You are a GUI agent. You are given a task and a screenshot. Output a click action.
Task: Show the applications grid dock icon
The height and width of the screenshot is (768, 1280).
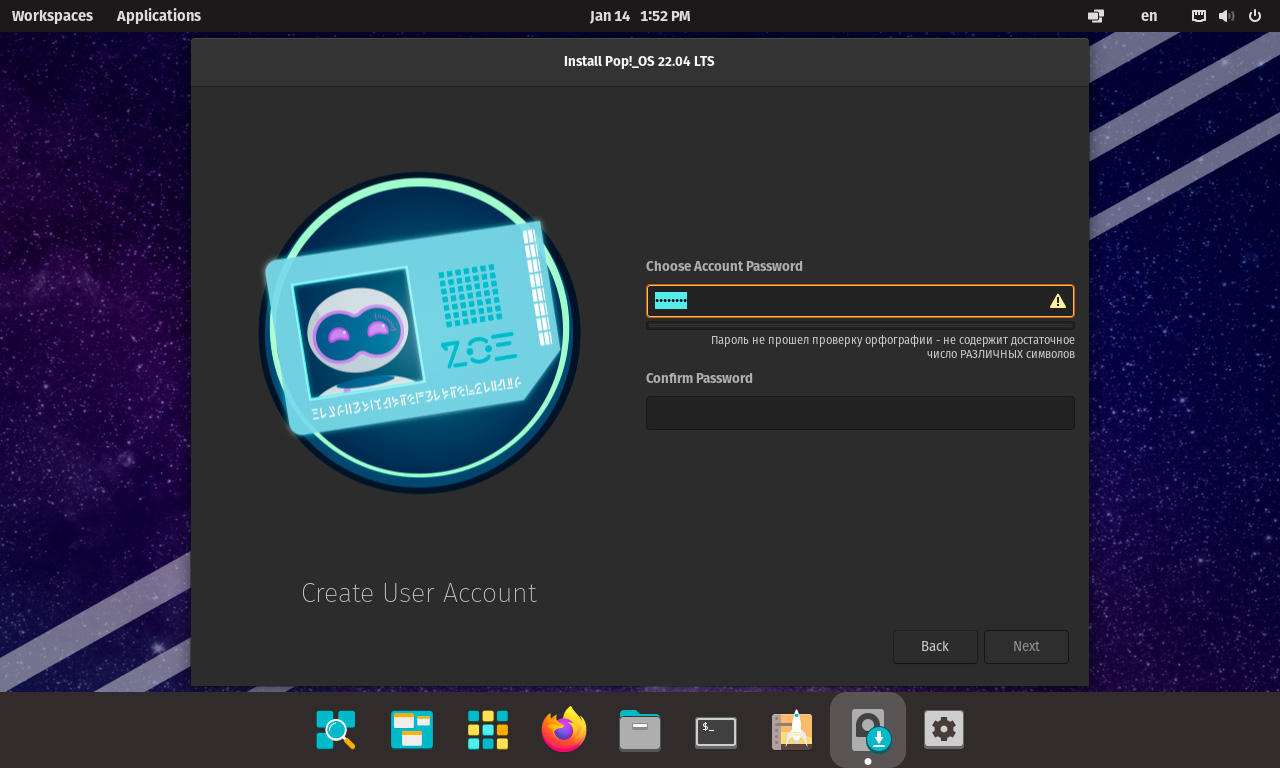(488, 731)
